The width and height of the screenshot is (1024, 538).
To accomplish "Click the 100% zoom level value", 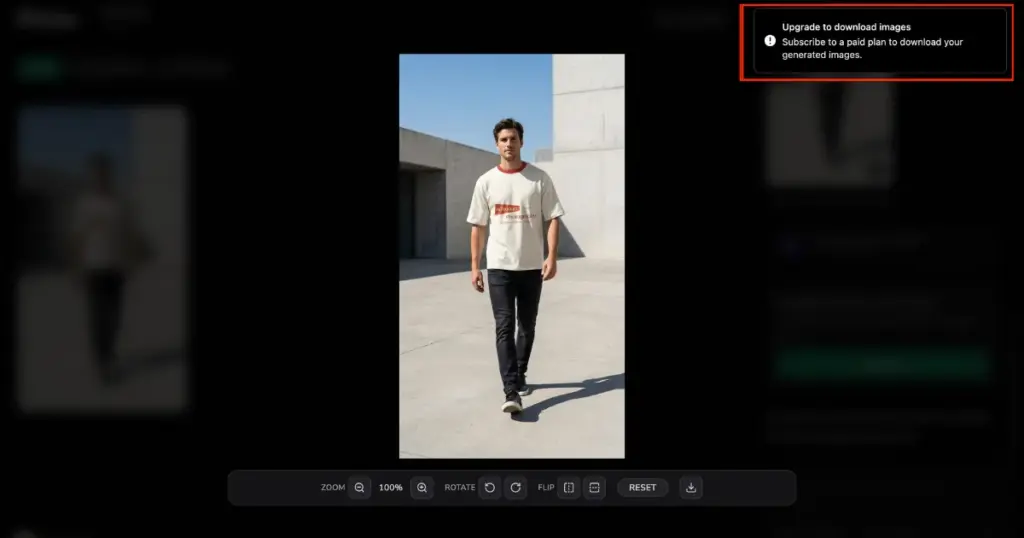I will click(391, 488).
